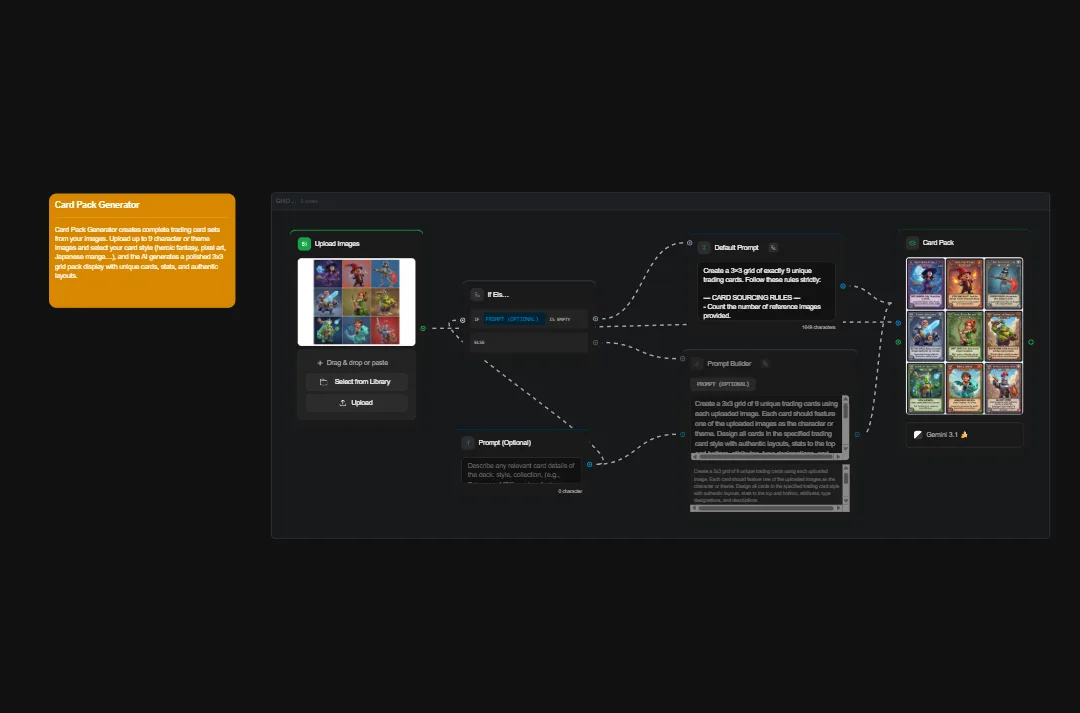Click the If Else node icon
The image size is (1080, 713).
tap(477, 295)
